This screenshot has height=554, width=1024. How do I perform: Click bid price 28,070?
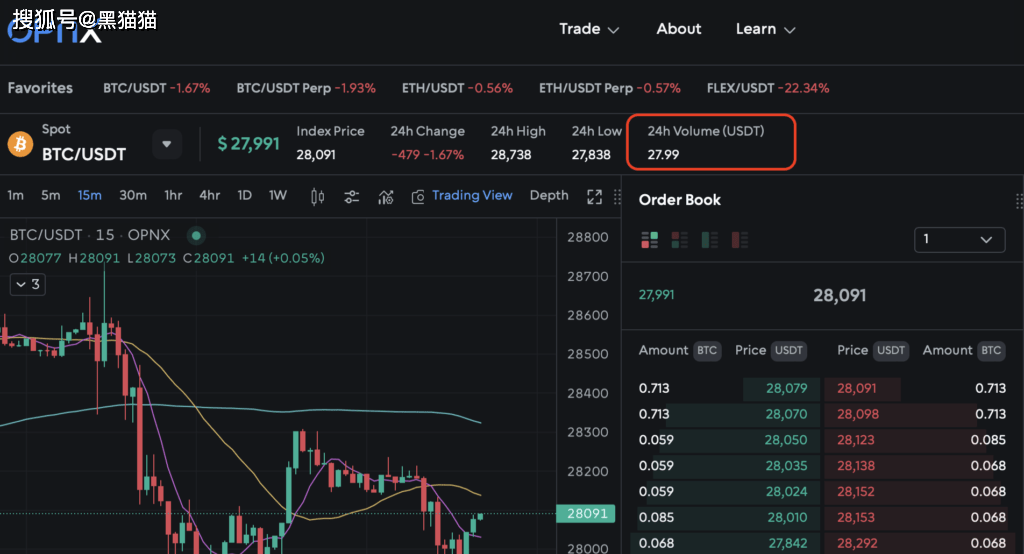786,414
